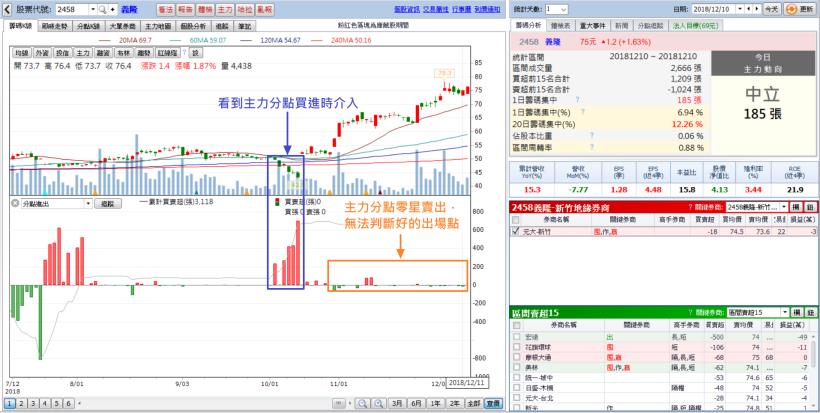Toggle the 主力 indicator button above the chart
820x413 pixels.
83,53
